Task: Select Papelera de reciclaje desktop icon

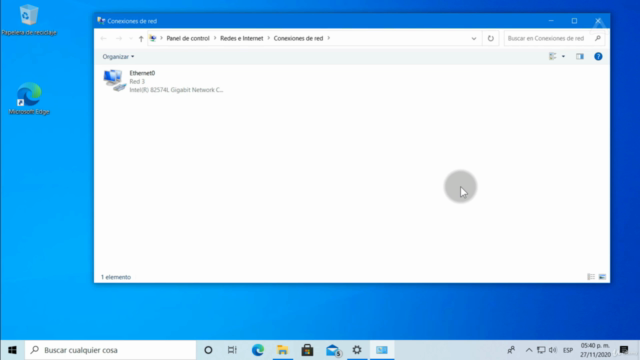Action: click(29, 20)
